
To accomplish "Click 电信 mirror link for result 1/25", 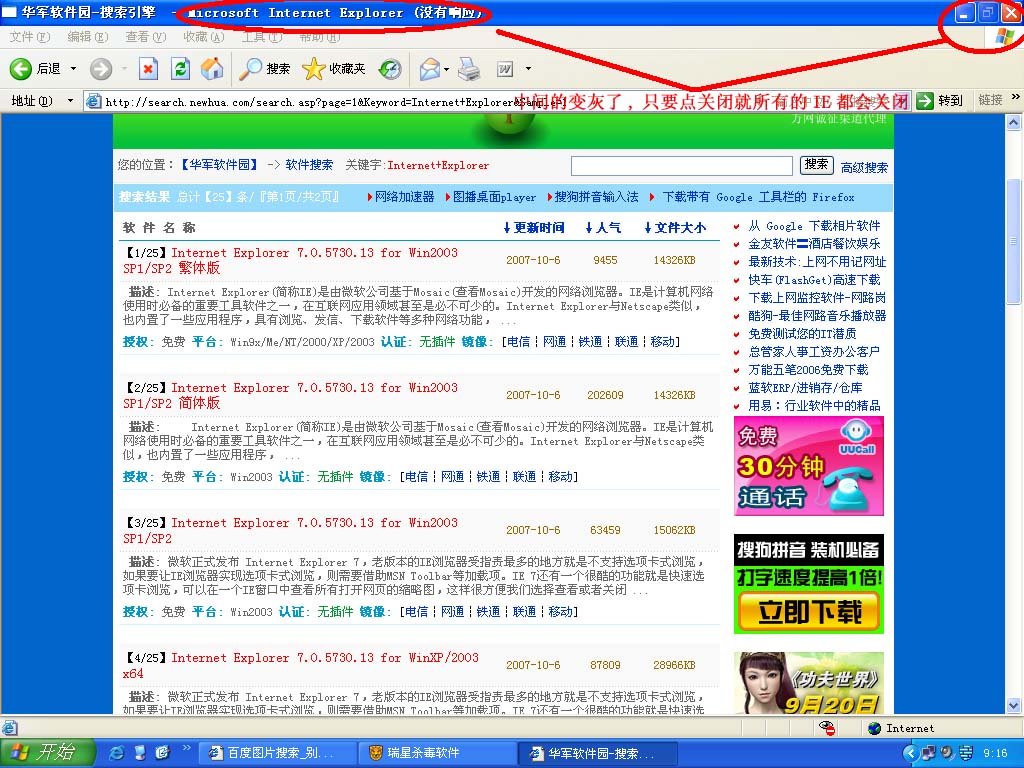I will coord(519,342).
